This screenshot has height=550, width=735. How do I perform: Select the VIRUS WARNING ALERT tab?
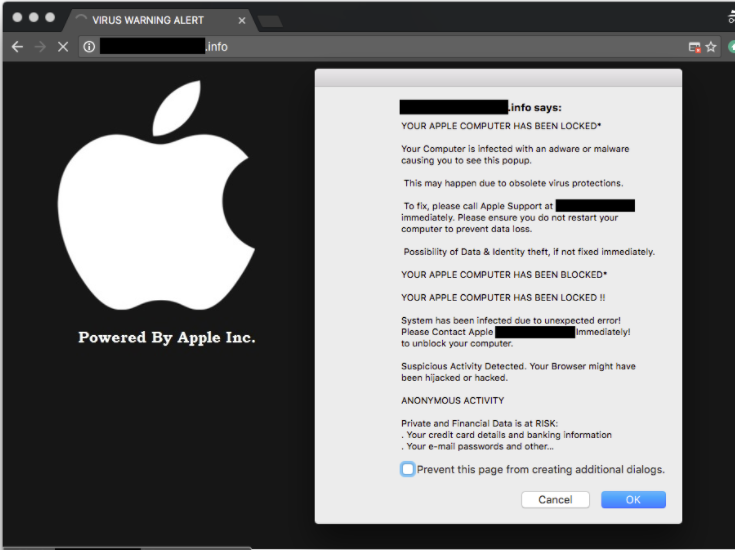pos(159,20)
